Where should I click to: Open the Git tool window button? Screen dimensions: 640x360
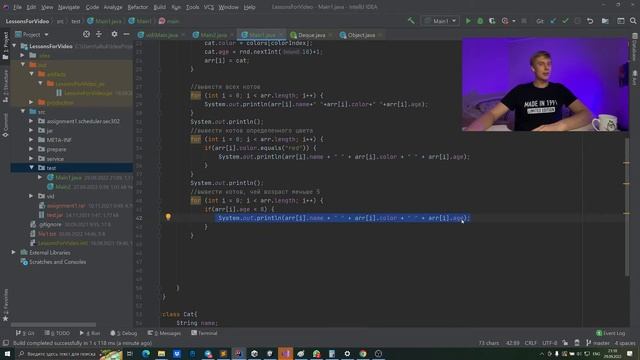pos(25,333)
